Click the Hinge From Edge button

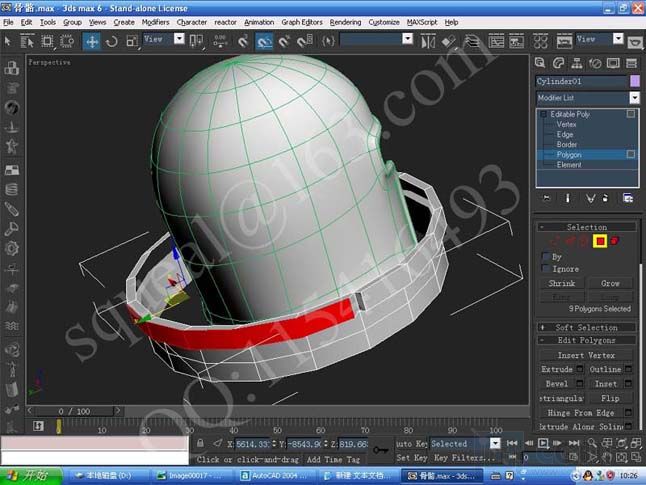point(581,413)
